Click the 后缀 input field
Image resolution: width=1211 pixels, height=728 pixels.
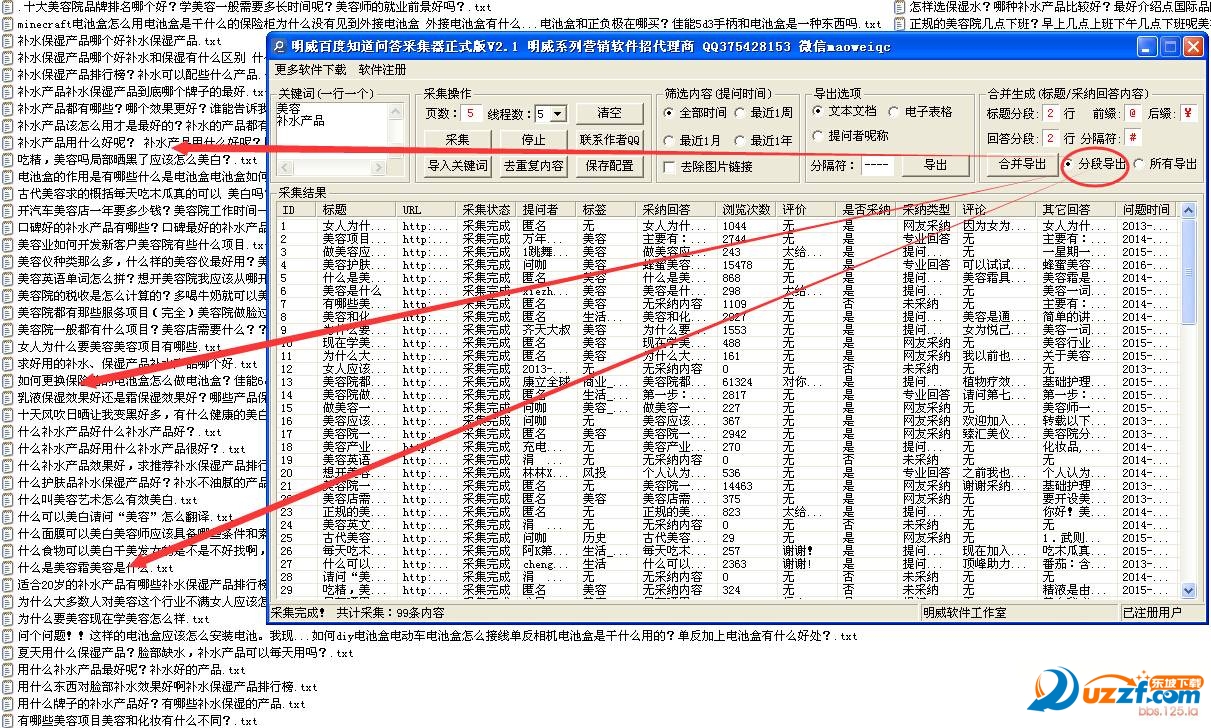1187,113
